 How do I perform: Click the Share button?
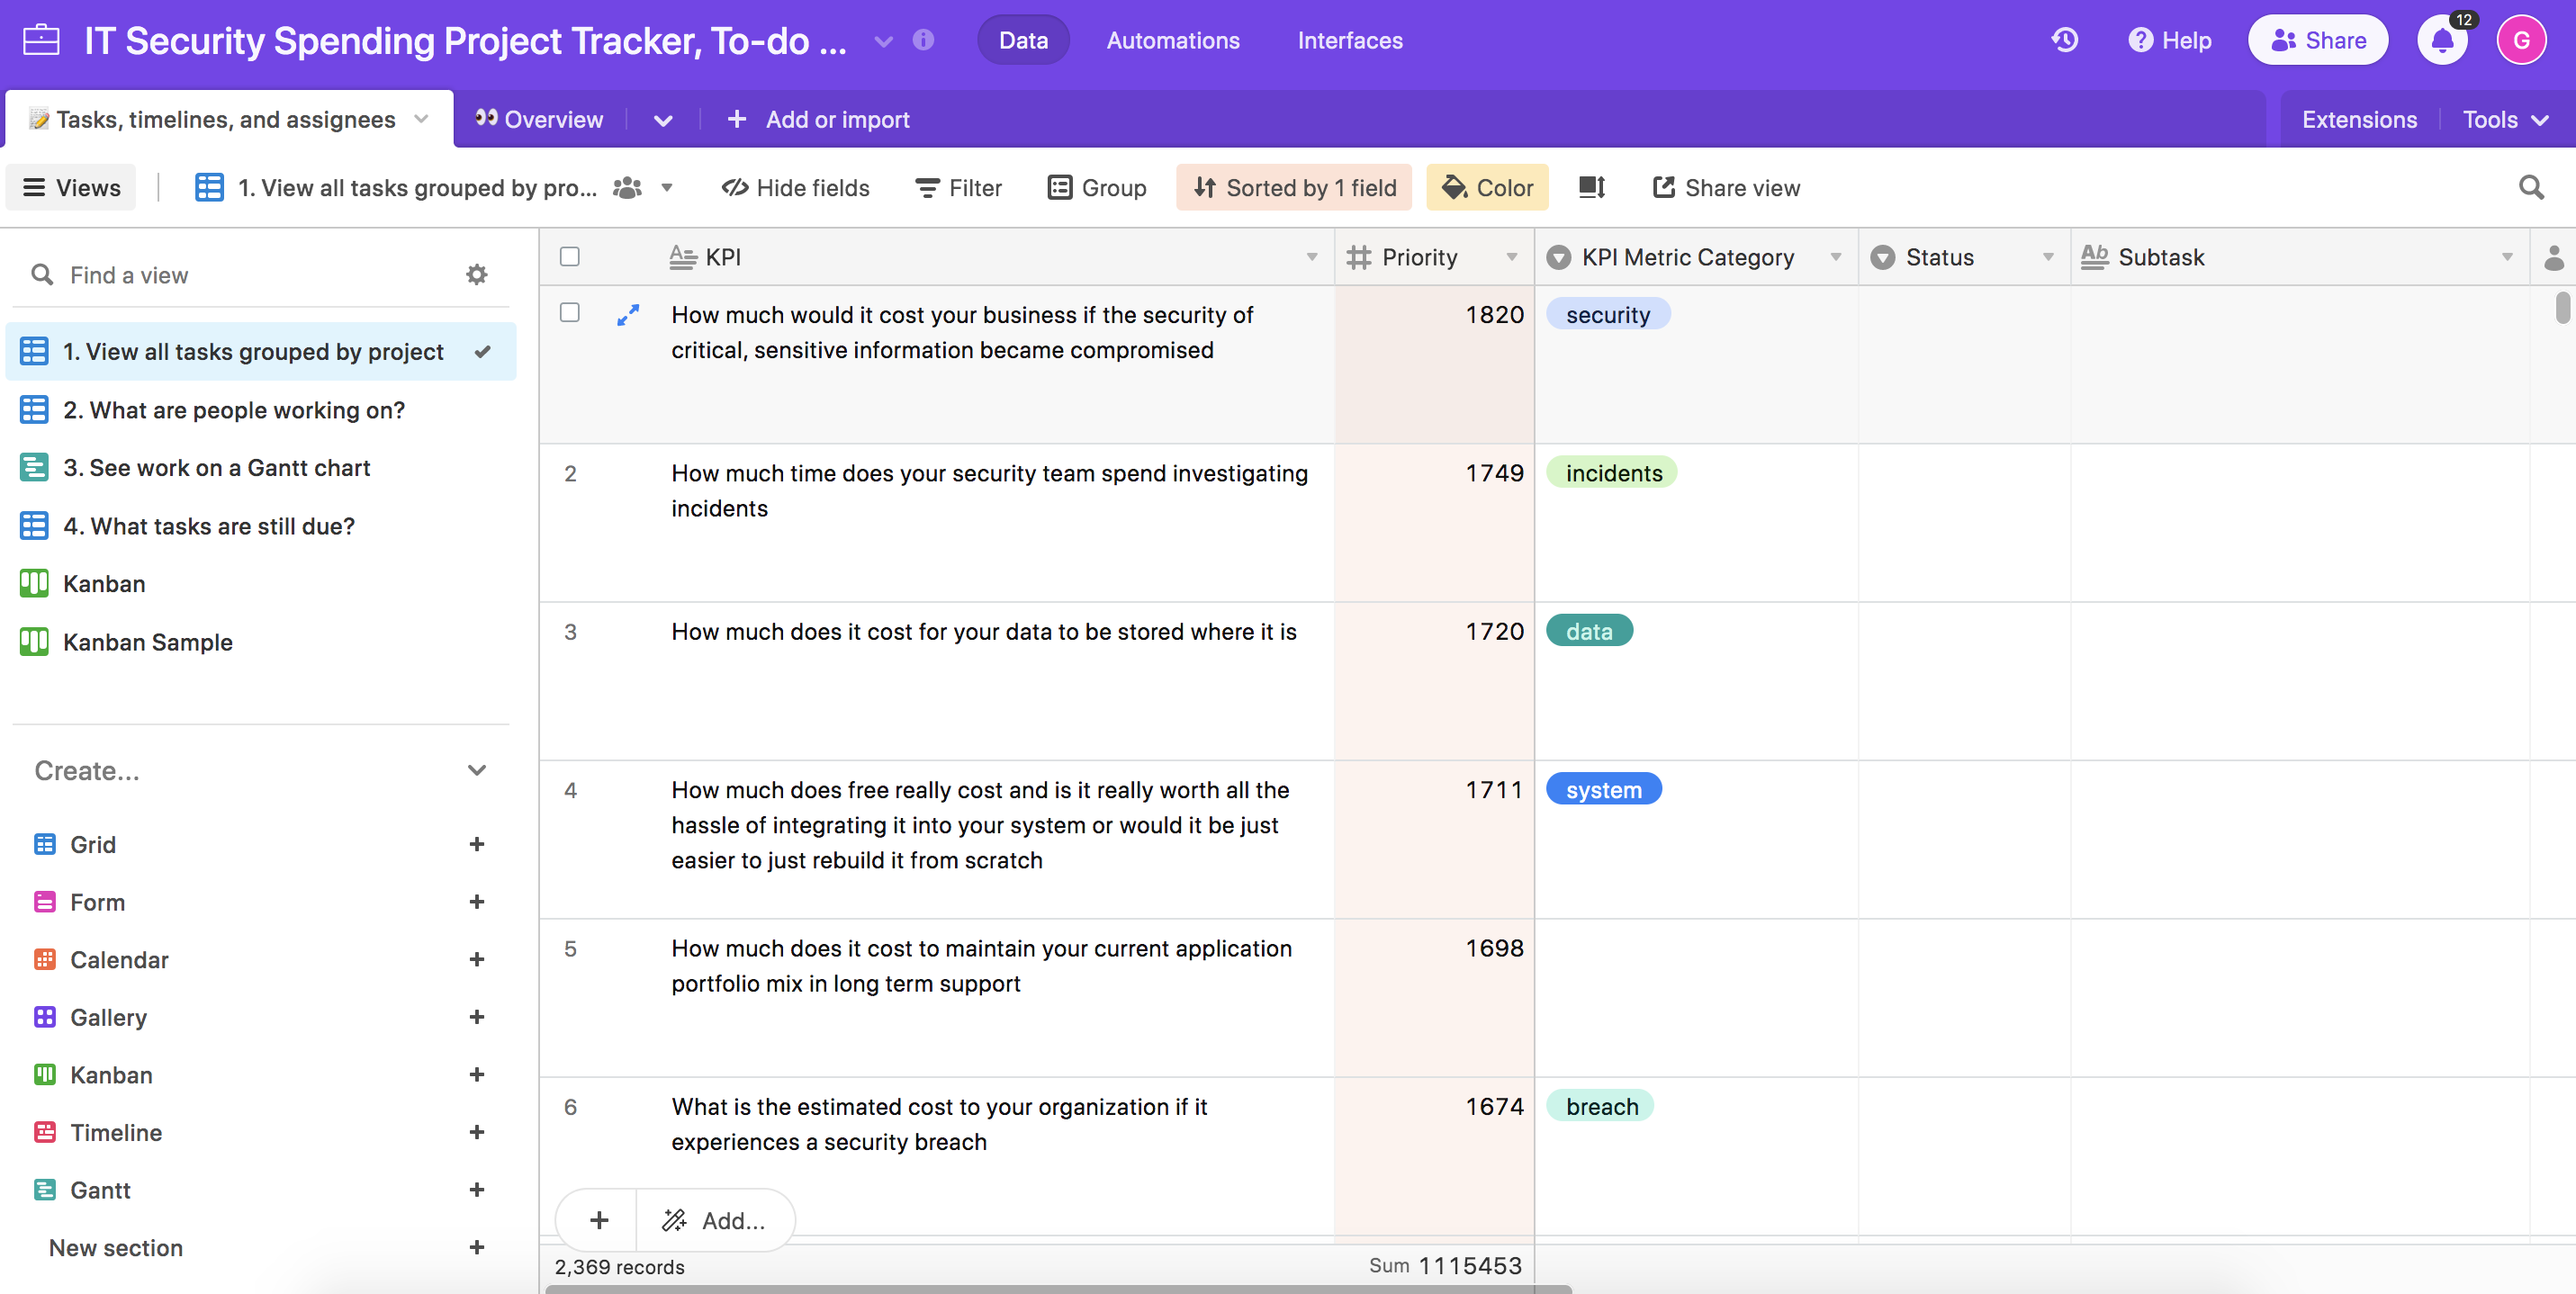click(x=2317, y=41)
